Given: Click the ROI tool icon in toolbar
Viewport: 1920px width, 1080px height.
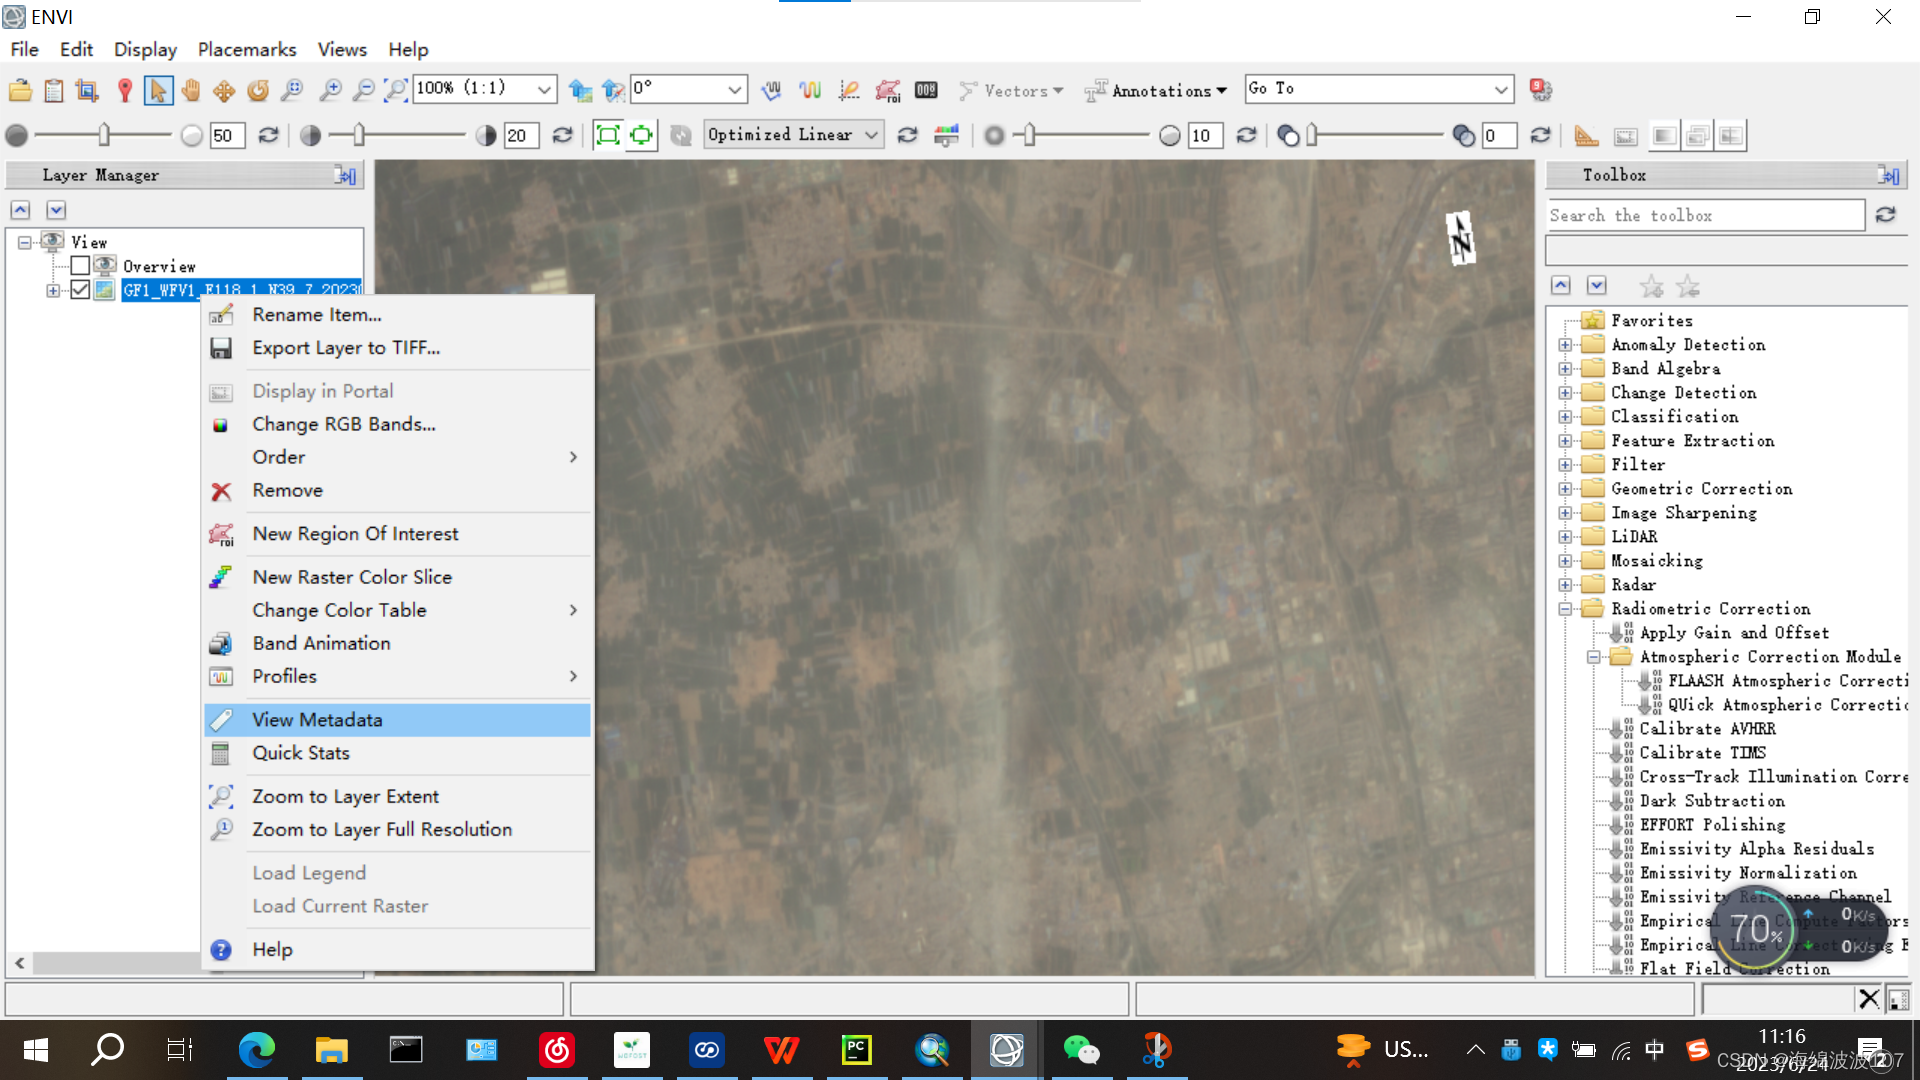Looking at the screenshot, I should (887, 90).
